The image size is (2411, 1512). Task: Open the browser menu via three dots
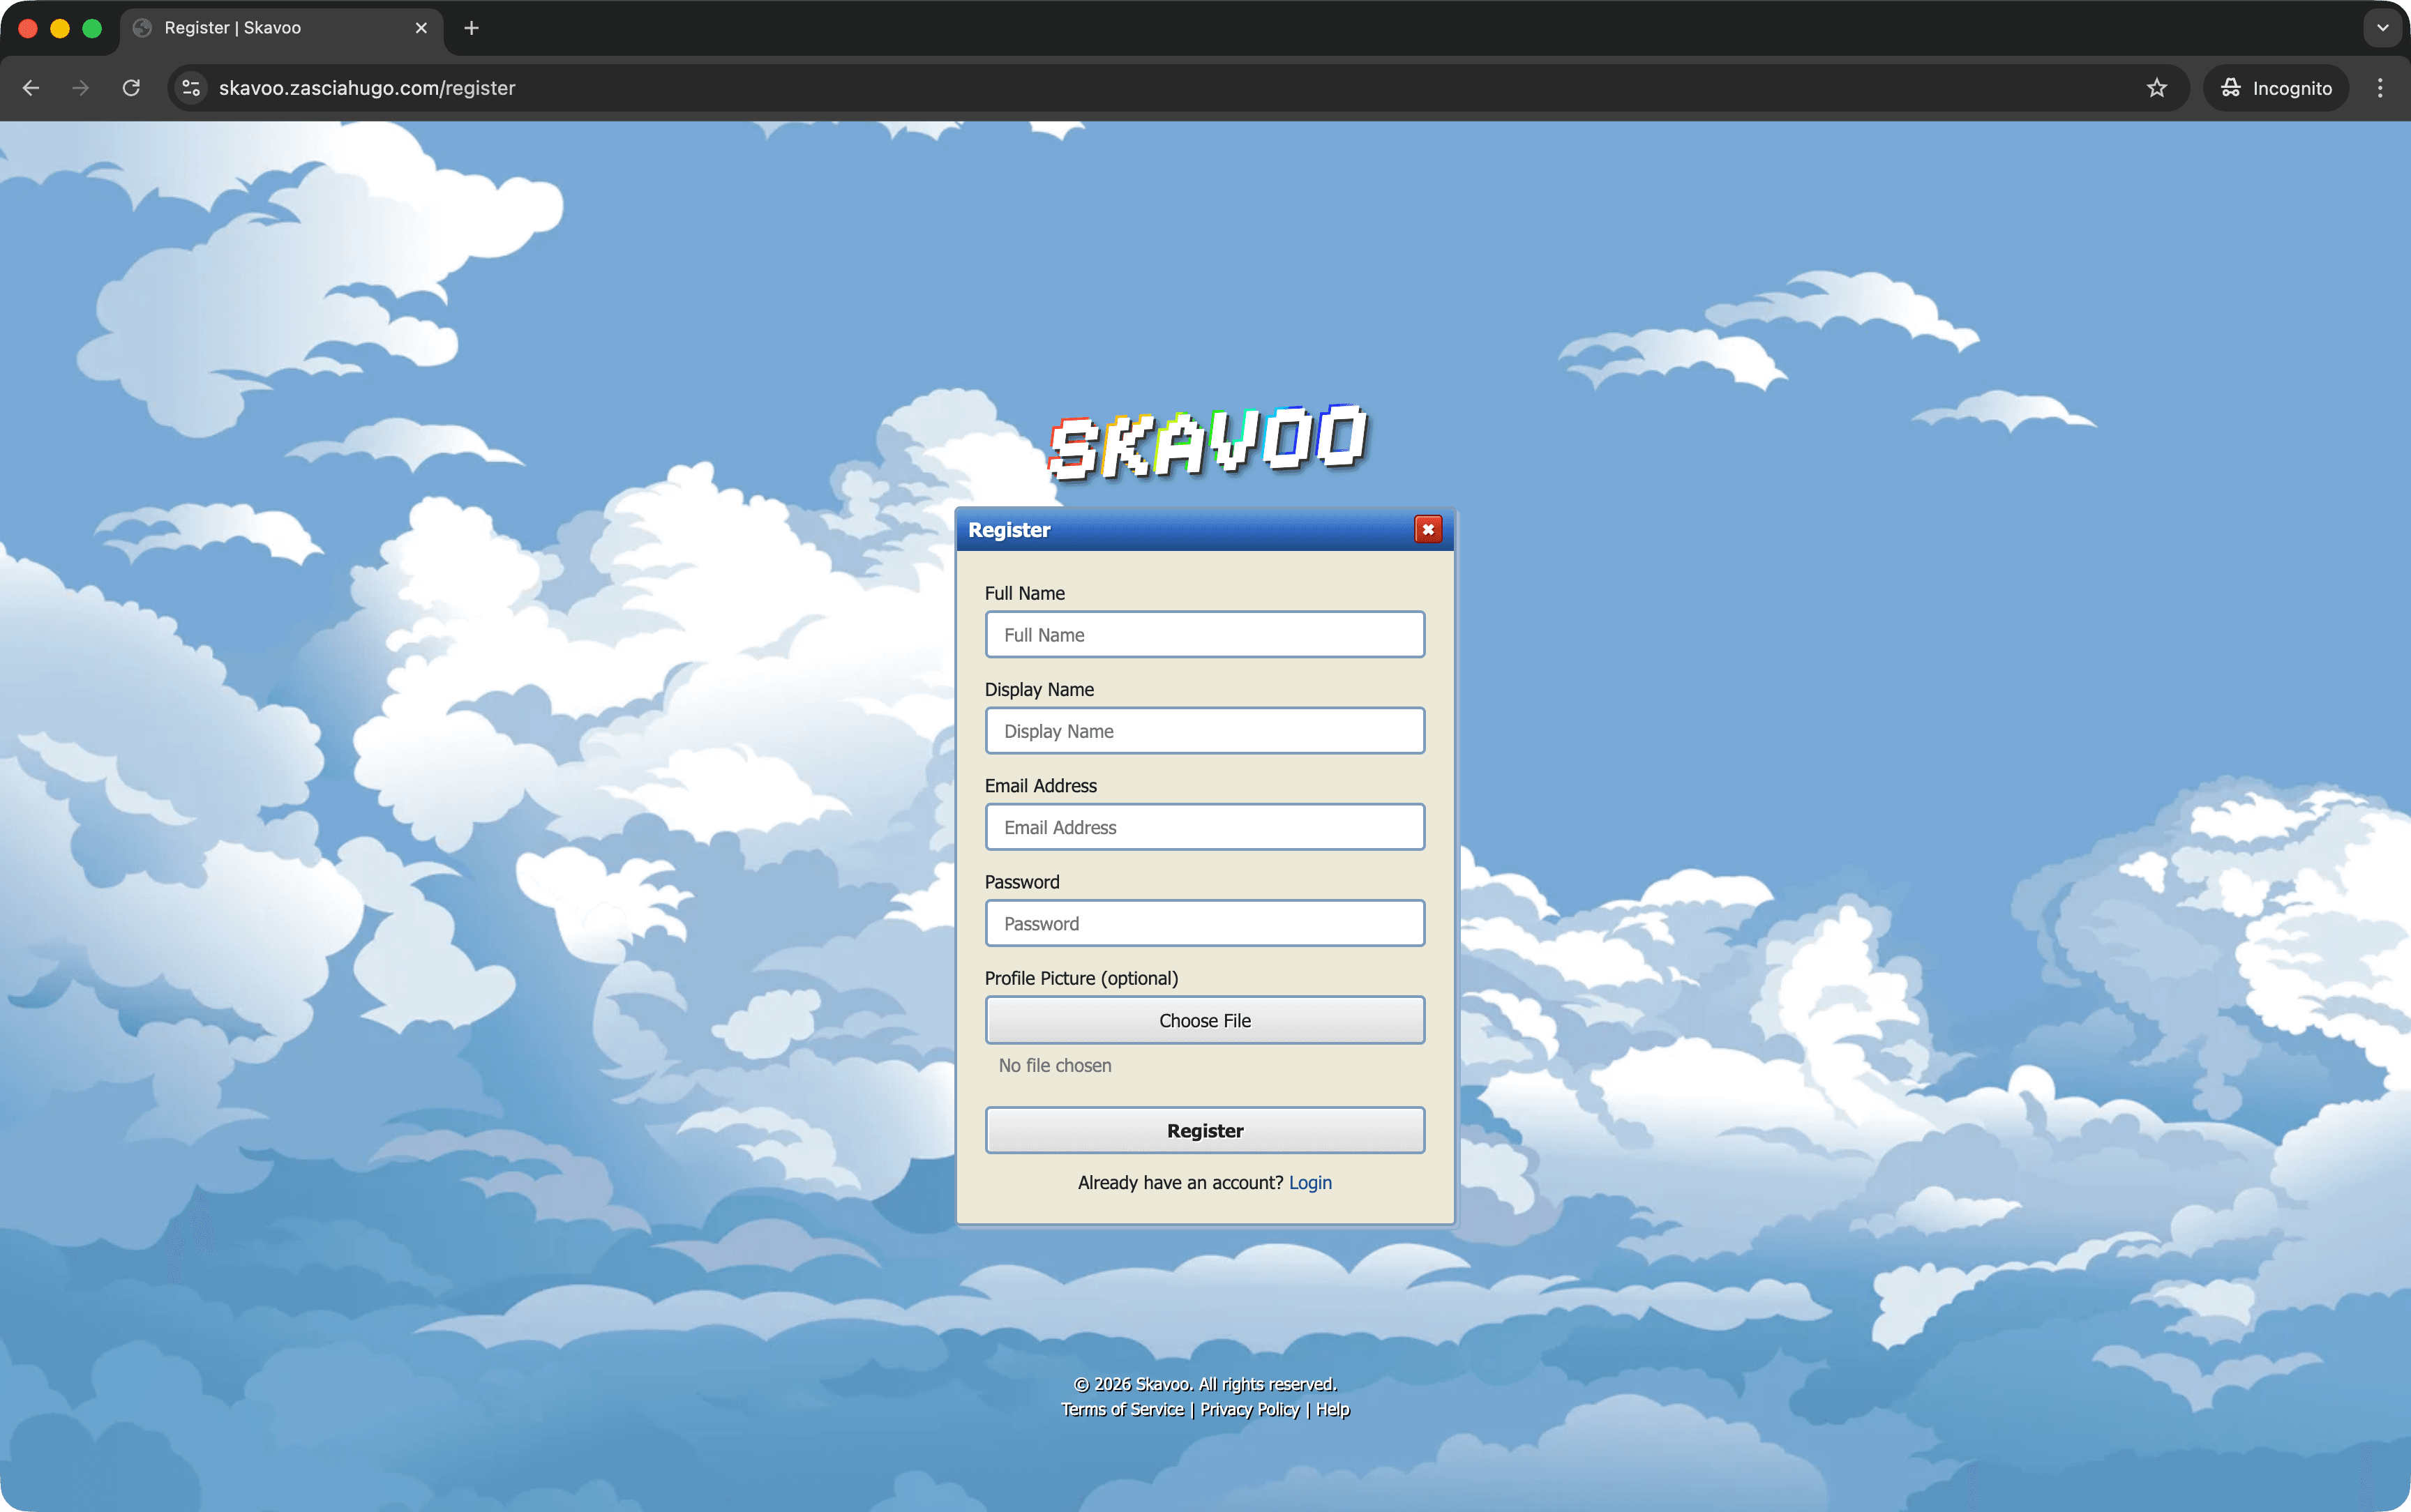point(2382,88)
